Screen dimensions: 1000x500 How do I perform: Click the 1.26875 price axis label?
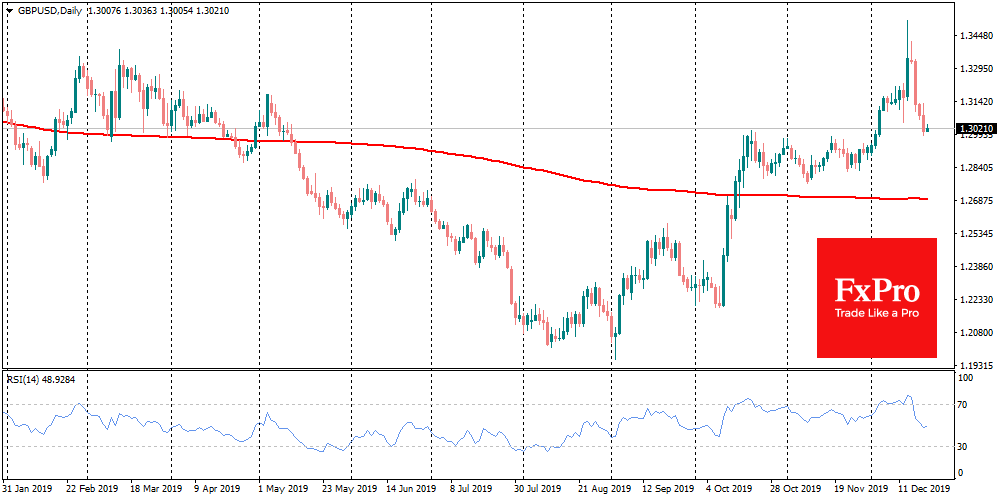[x=975, y=201]
